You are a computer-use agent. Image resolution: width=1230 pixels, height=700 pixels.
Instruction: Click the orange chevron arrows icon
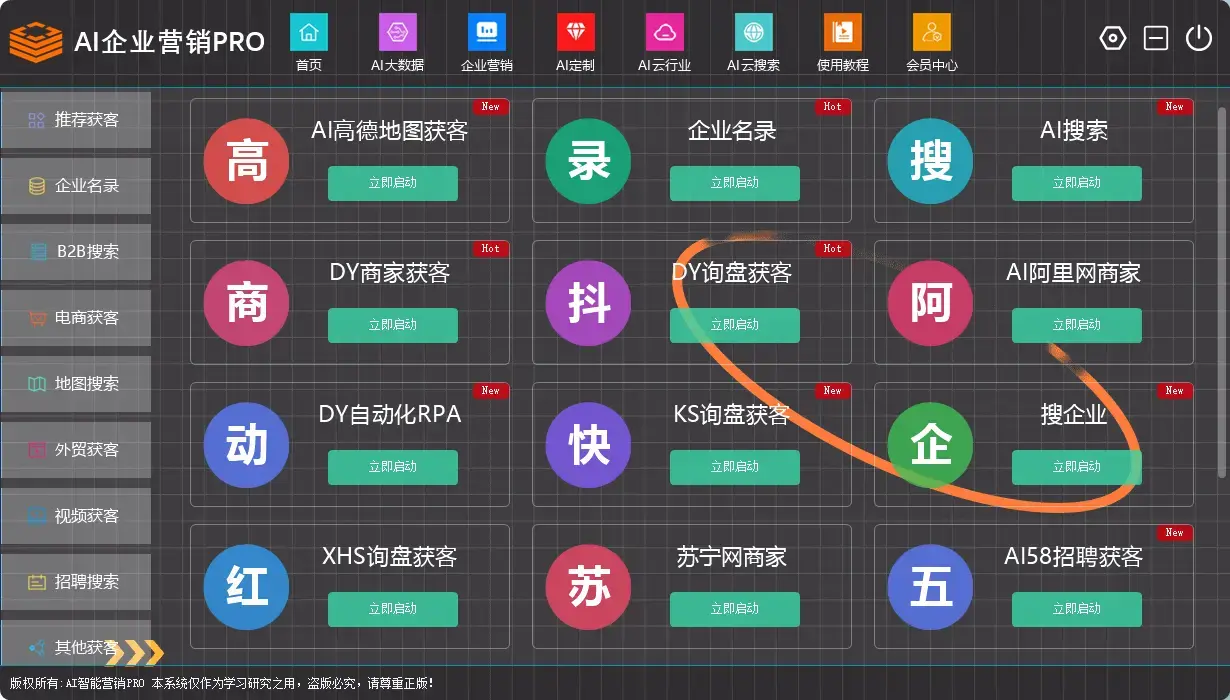pos(134,653)
